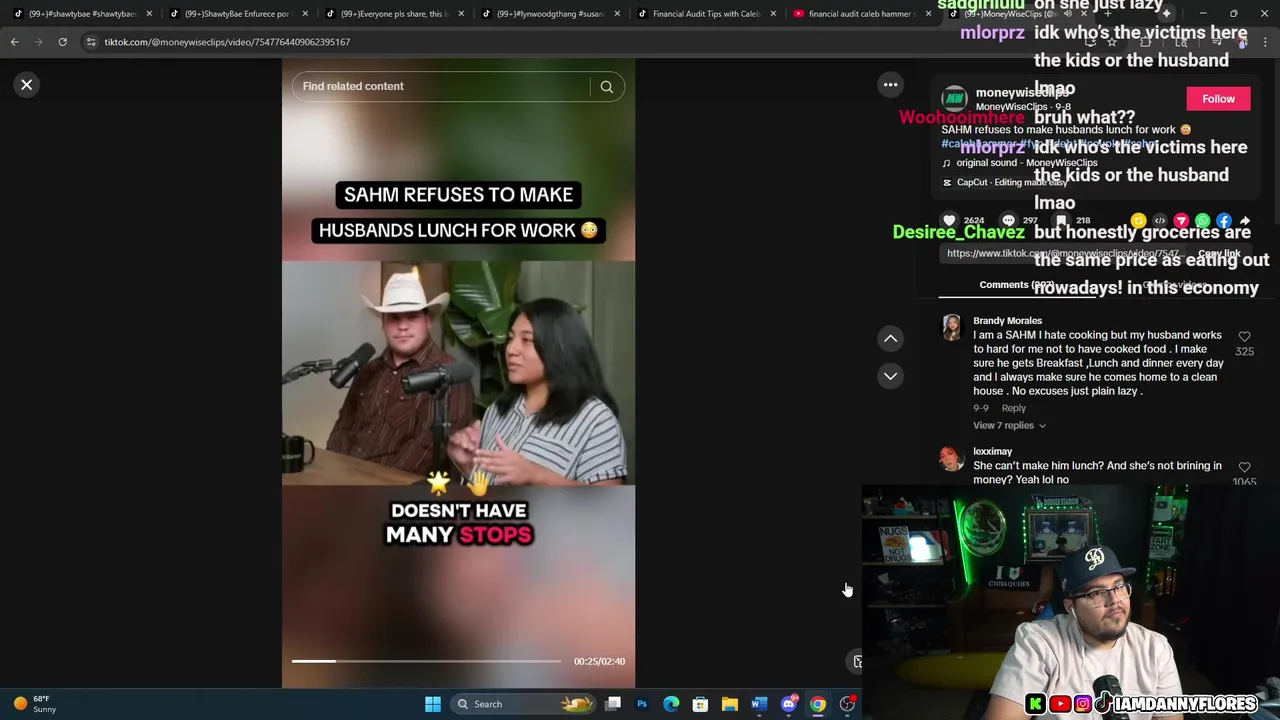Expand View 7 replies
Image resolution: width=1280 pixels, height=720 pixels.
[x=1009, y=426]
